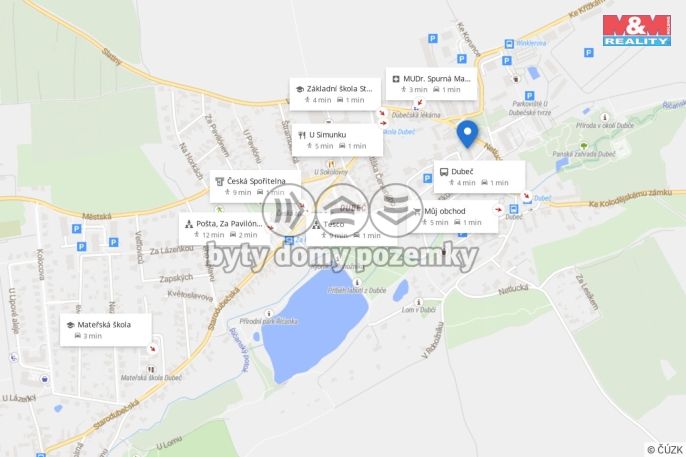Select the MUDr. Spurná doctor card
The width and height of the screenshot is (686, 457).
click(431, 84)
